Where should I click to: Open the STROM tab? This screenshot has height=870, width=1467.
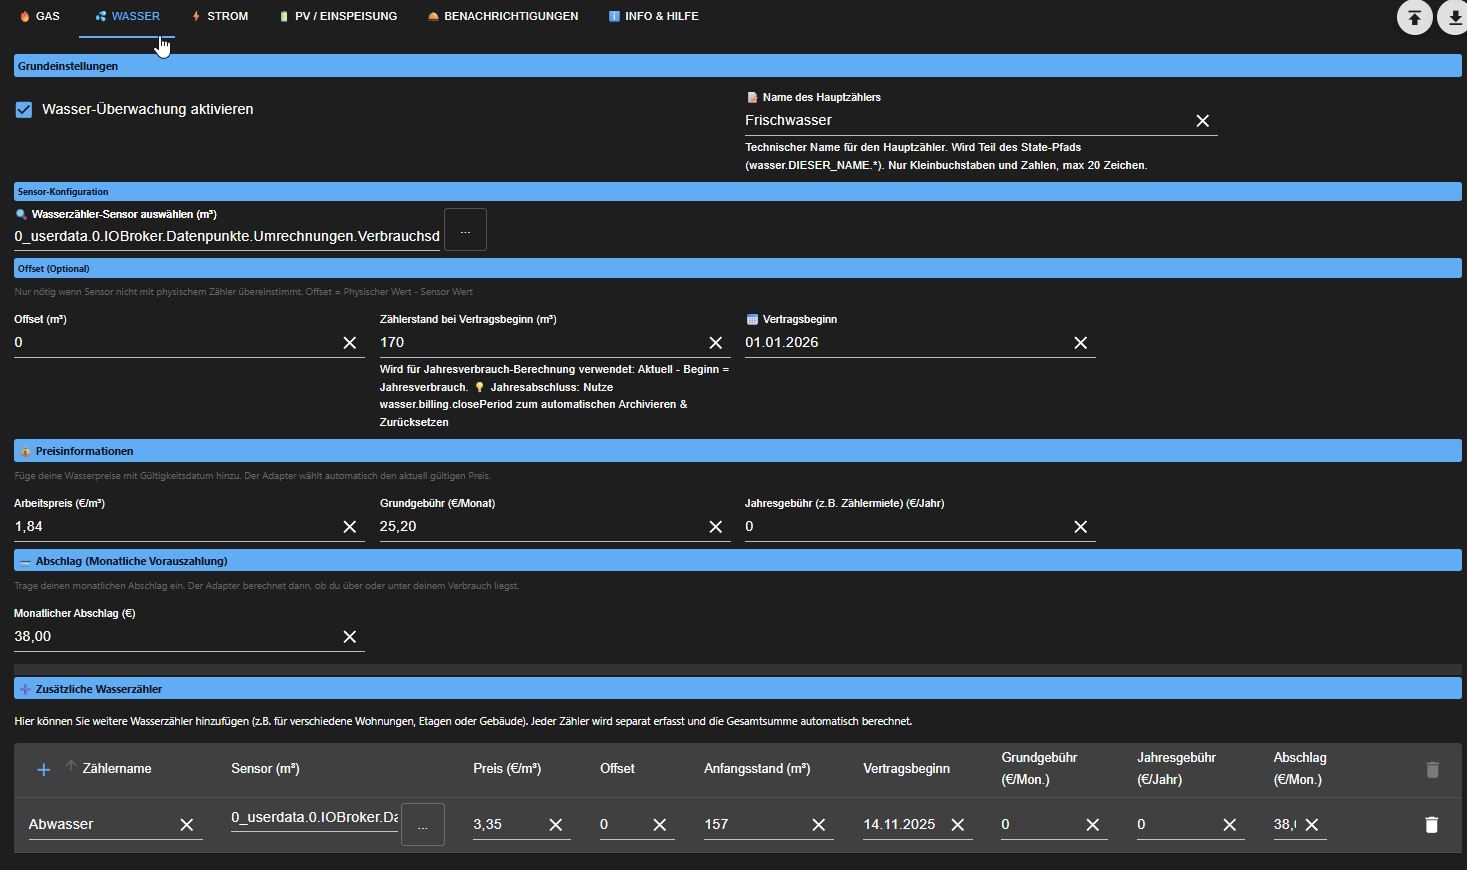coord(220,17)
